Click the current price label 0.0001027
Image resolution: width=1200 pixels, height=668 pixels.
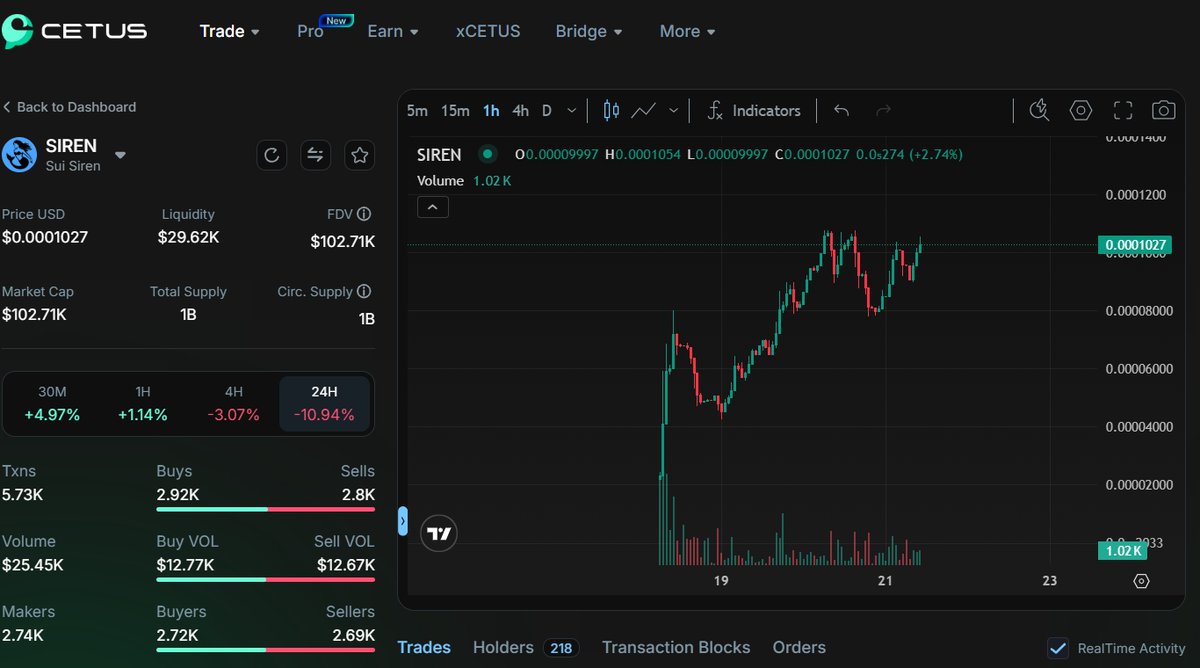(x=1135, y=244)
